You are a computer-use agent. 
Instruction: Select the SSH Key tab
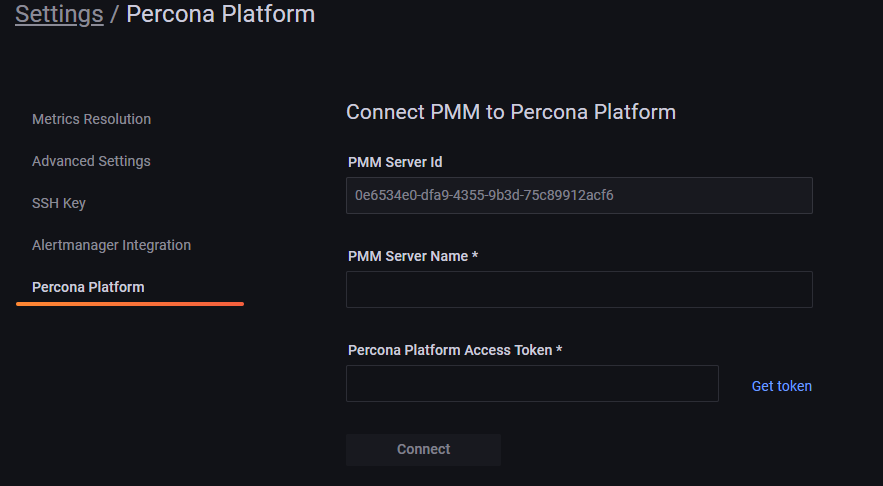[59, 203]
